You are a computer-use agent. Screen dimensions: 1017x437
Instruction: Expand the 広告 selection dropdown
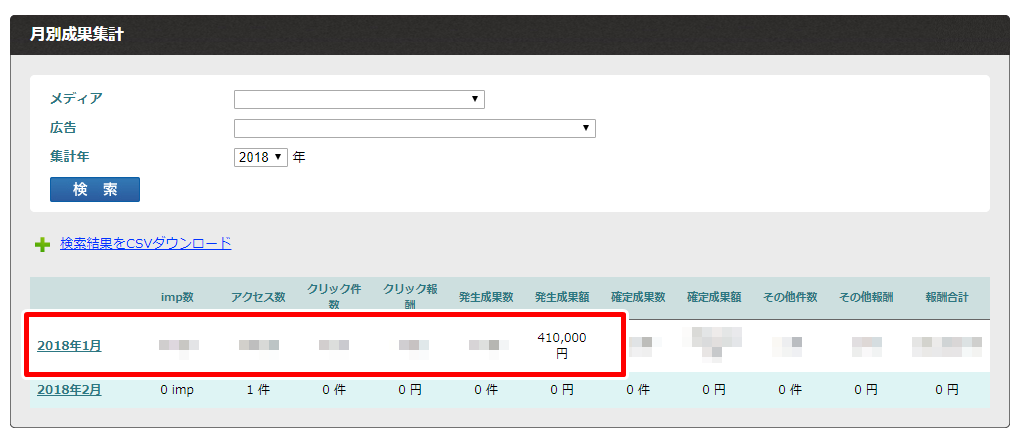[x=414, y=128]
